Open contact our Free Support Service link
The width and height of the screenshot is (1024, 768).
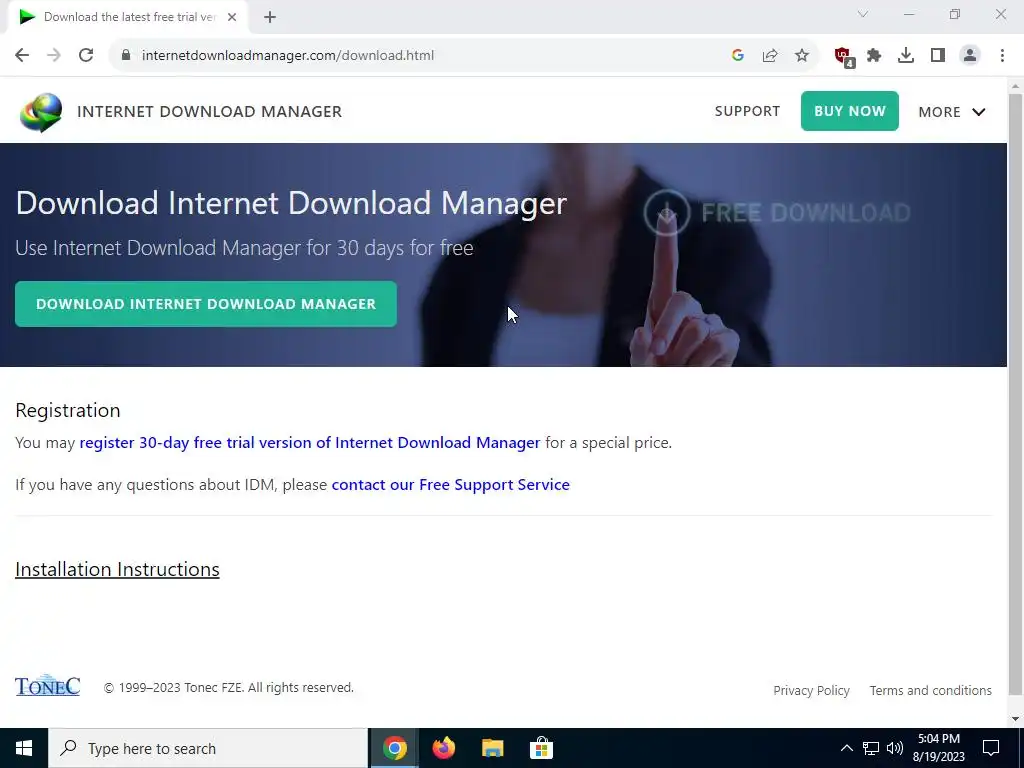(451, 485)
